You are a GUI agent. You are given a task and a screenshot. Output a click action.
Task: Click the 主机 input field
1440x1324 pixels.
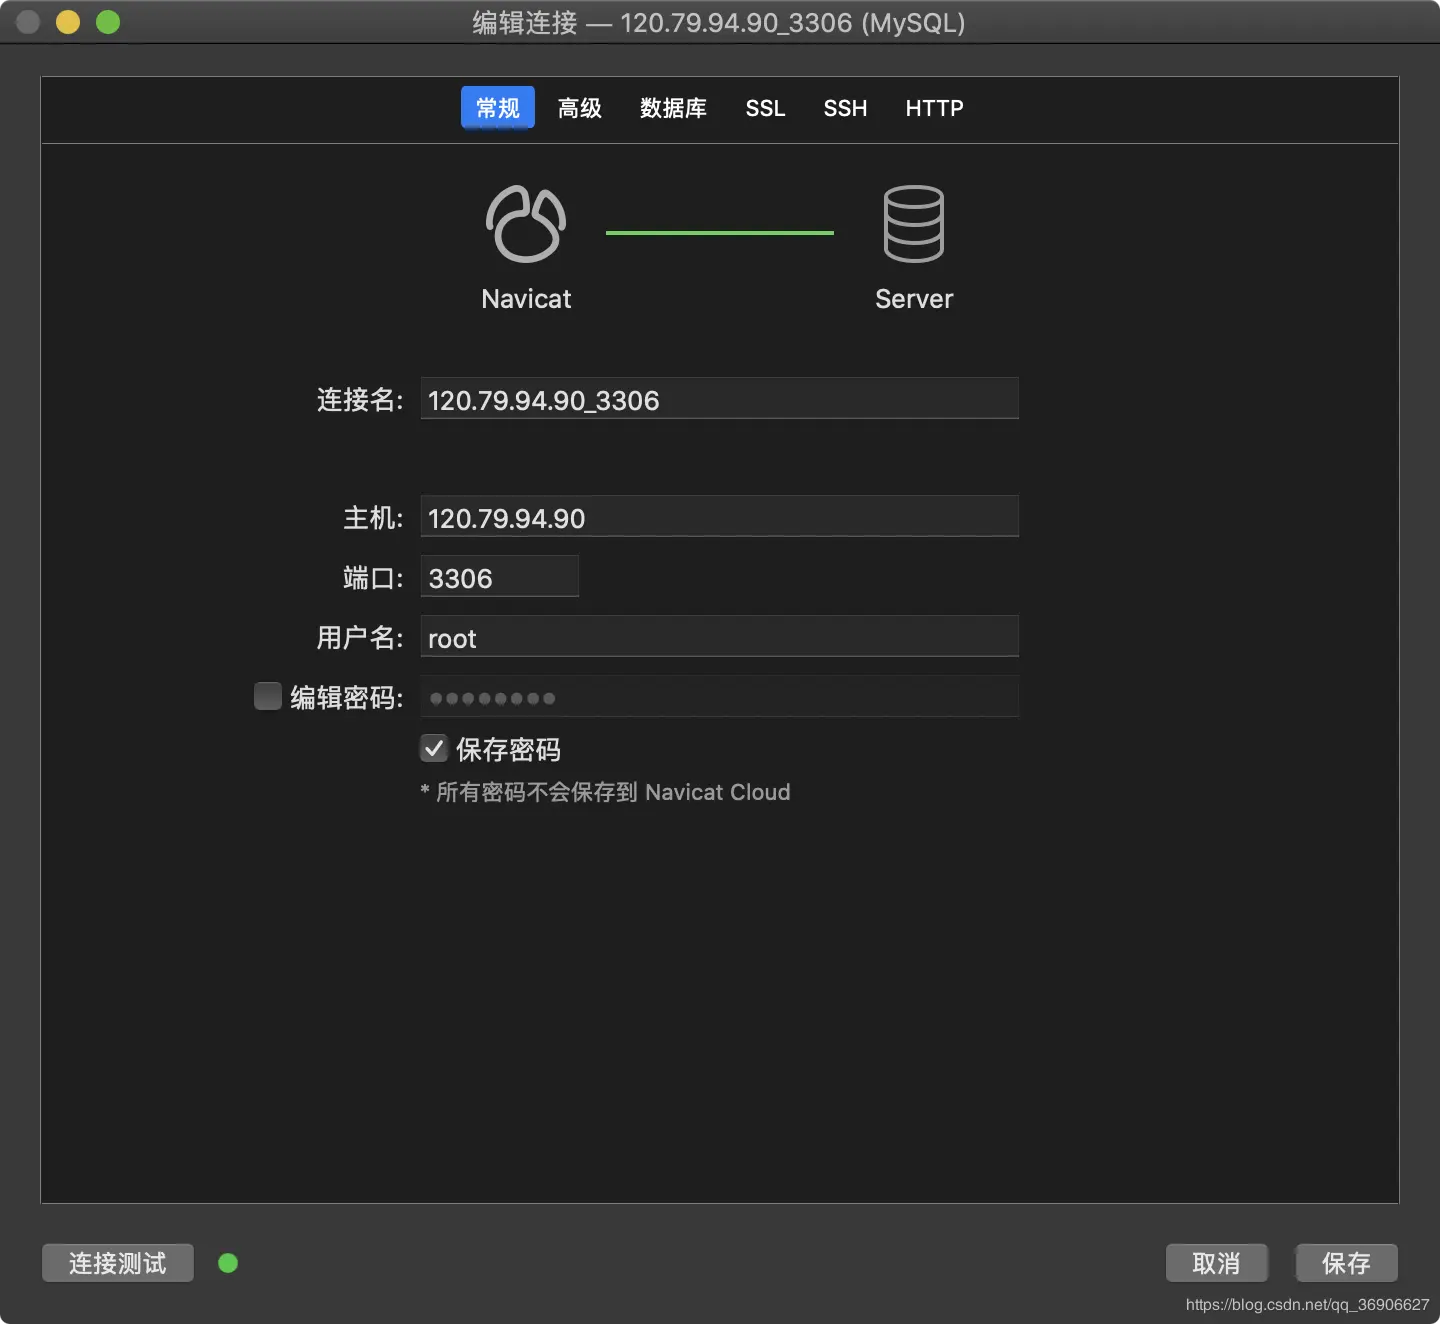720,516
